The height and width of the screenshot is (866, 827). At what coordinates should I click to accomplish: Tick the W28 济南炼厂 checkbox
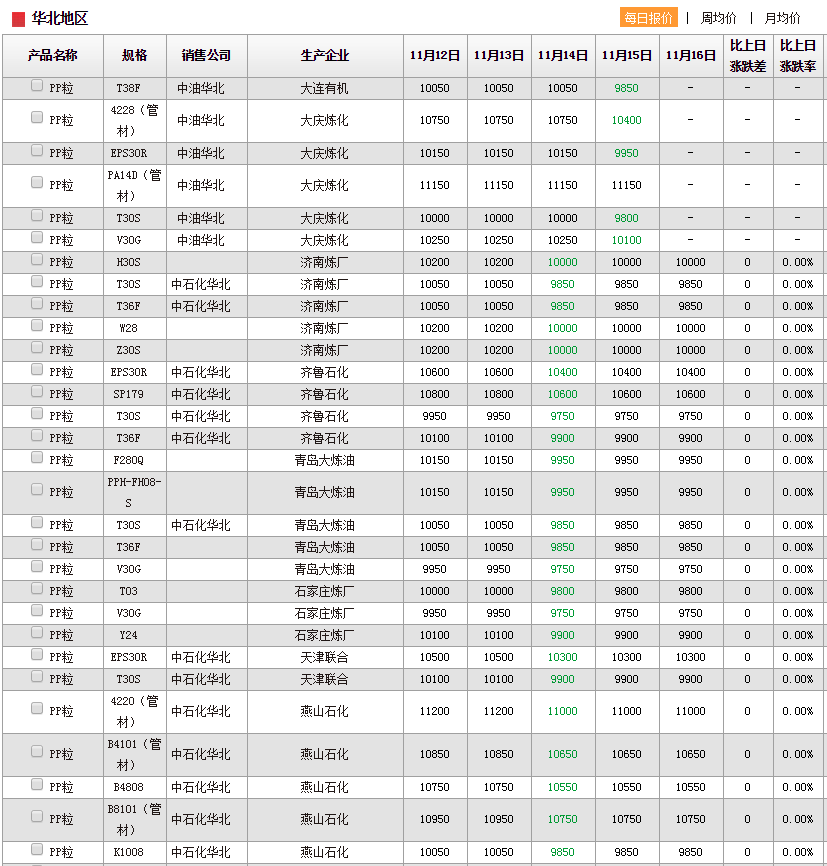(37, 326)
